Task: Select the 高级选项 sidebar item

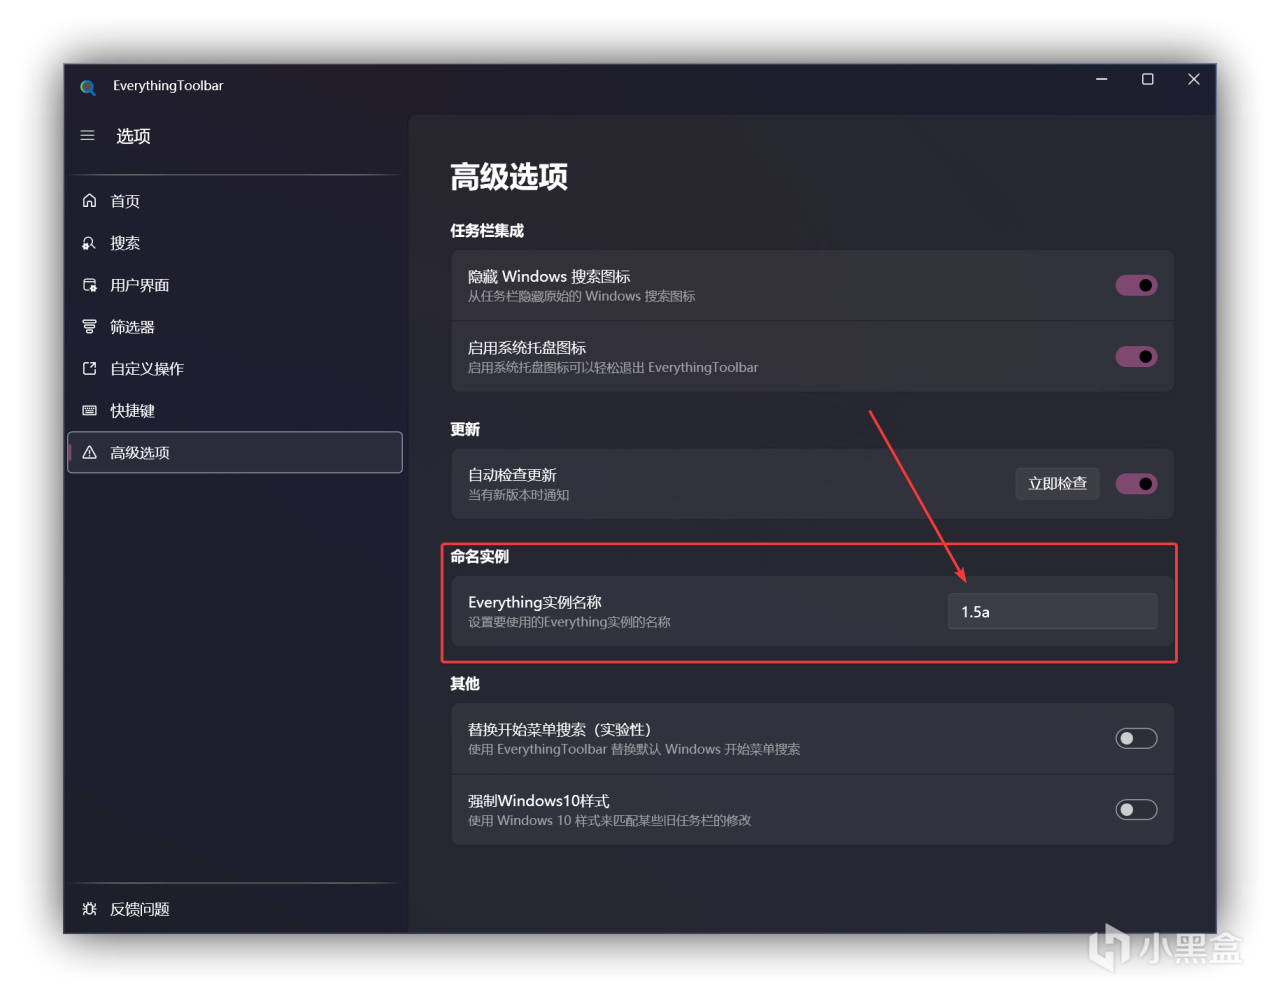Action: tap(235, 453)
